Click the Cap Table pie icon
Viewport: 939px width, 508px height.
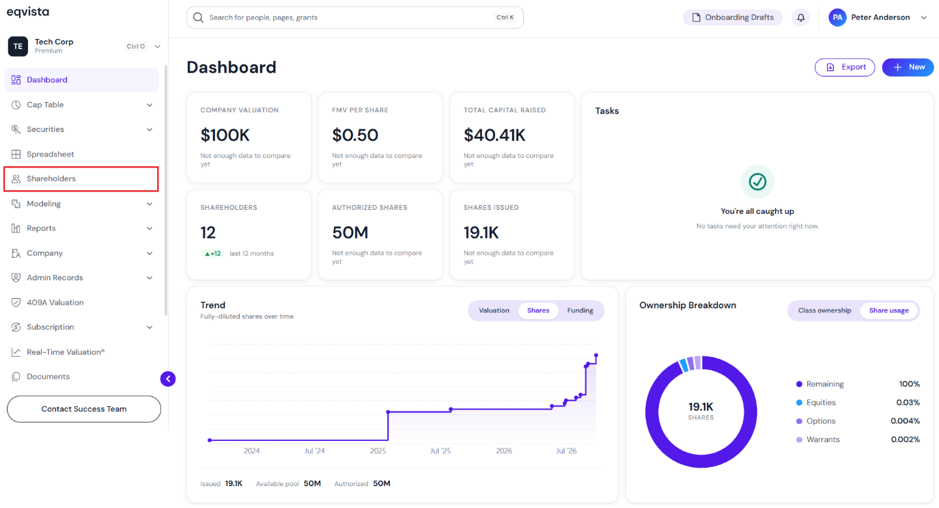click(16, 105)
